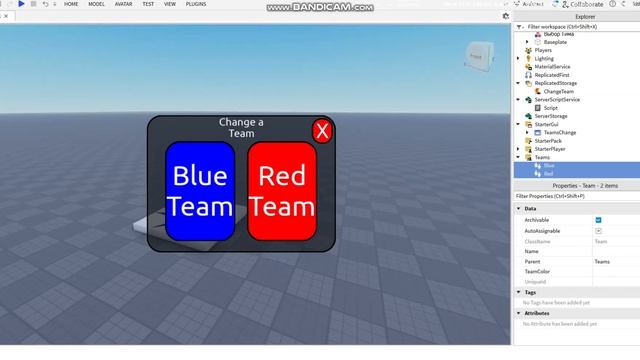
Task: Open the Explorer filter dropdown funnel icon
Action: 519,27
